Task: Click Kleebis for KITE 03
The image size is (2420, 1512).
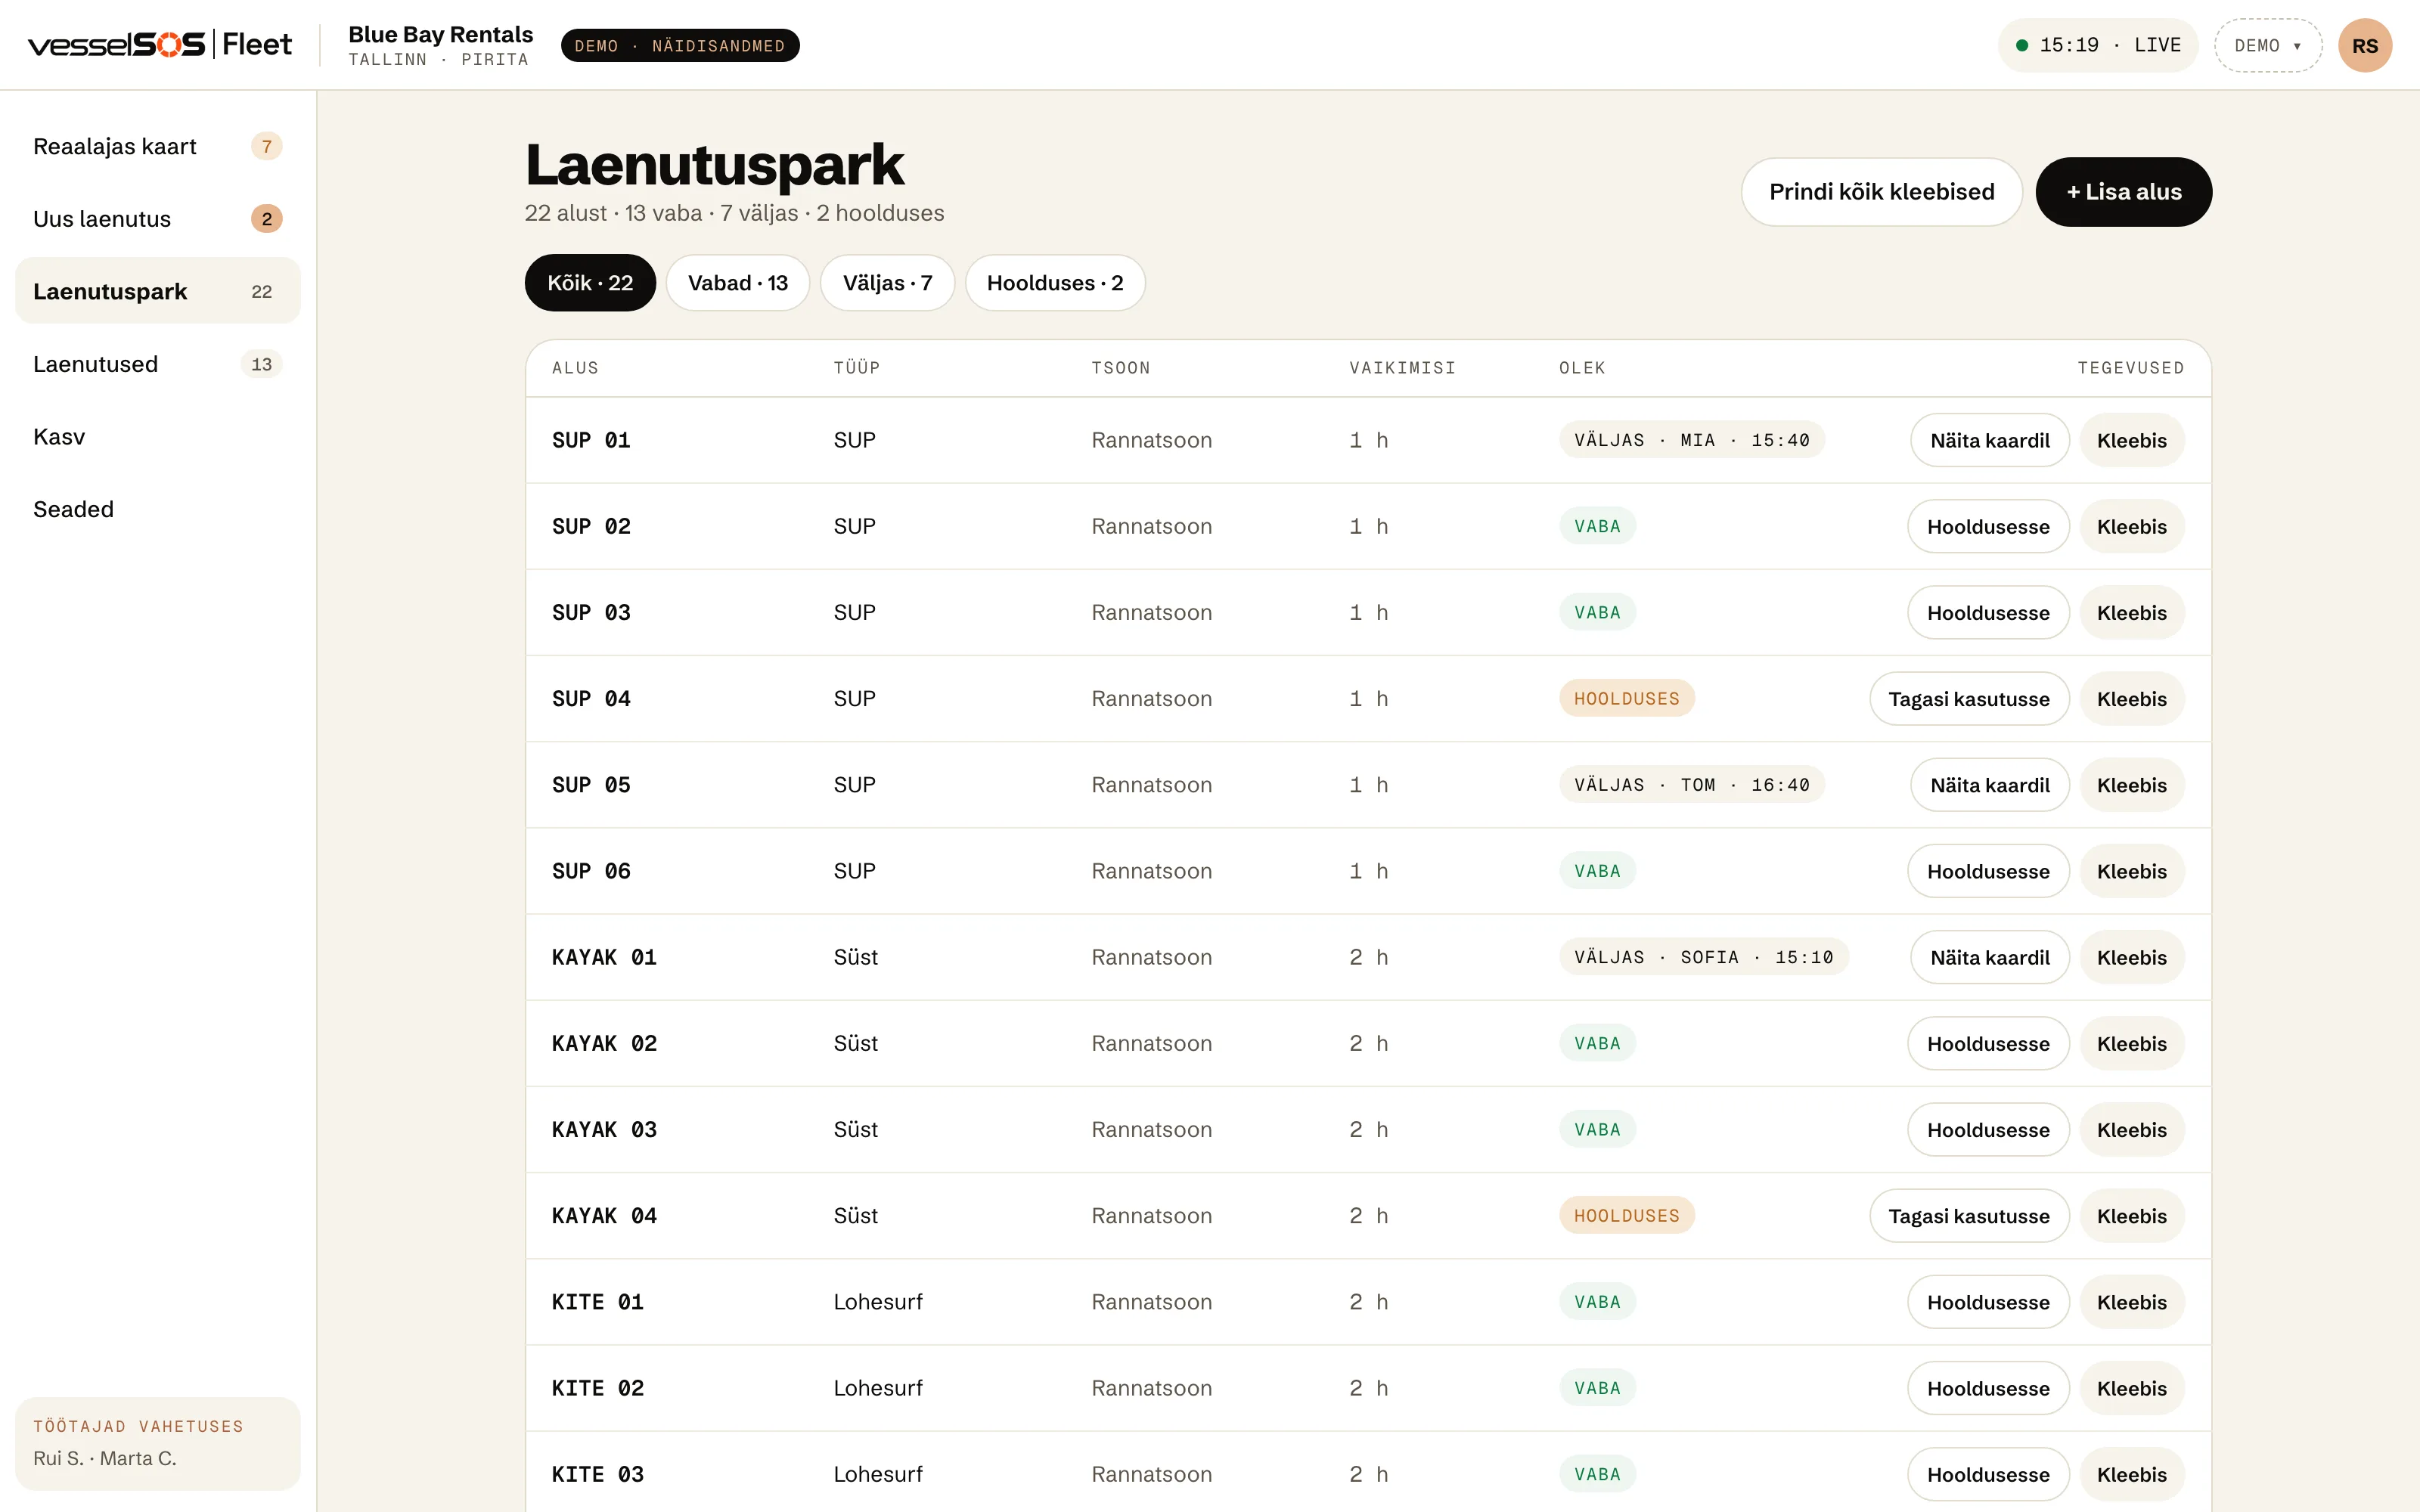Action: (2131, 1474)
